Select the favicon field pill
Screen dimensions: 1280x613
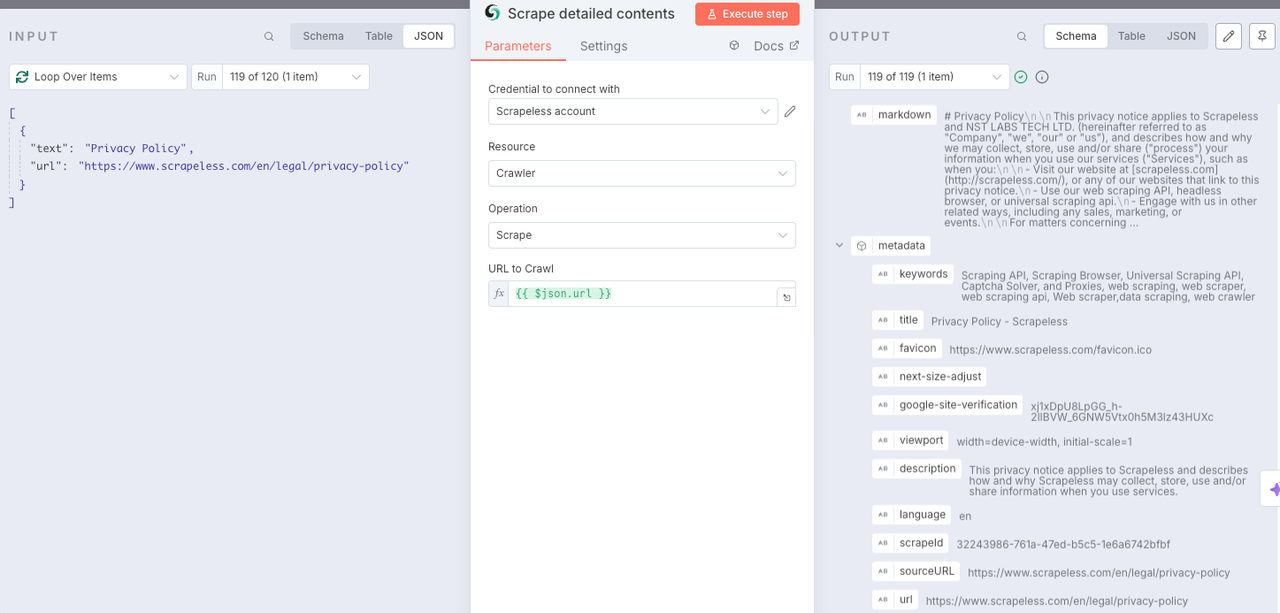[907, 348]
